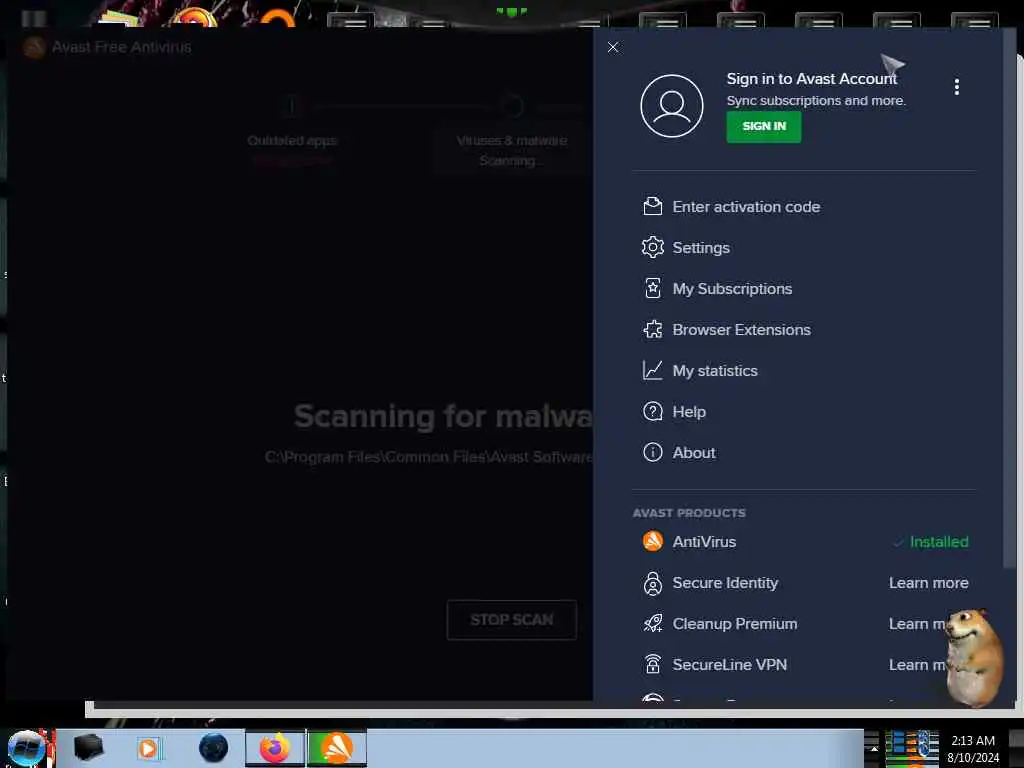
Task: Click the My statistics chart icon
Action: (x=652, y=370)
